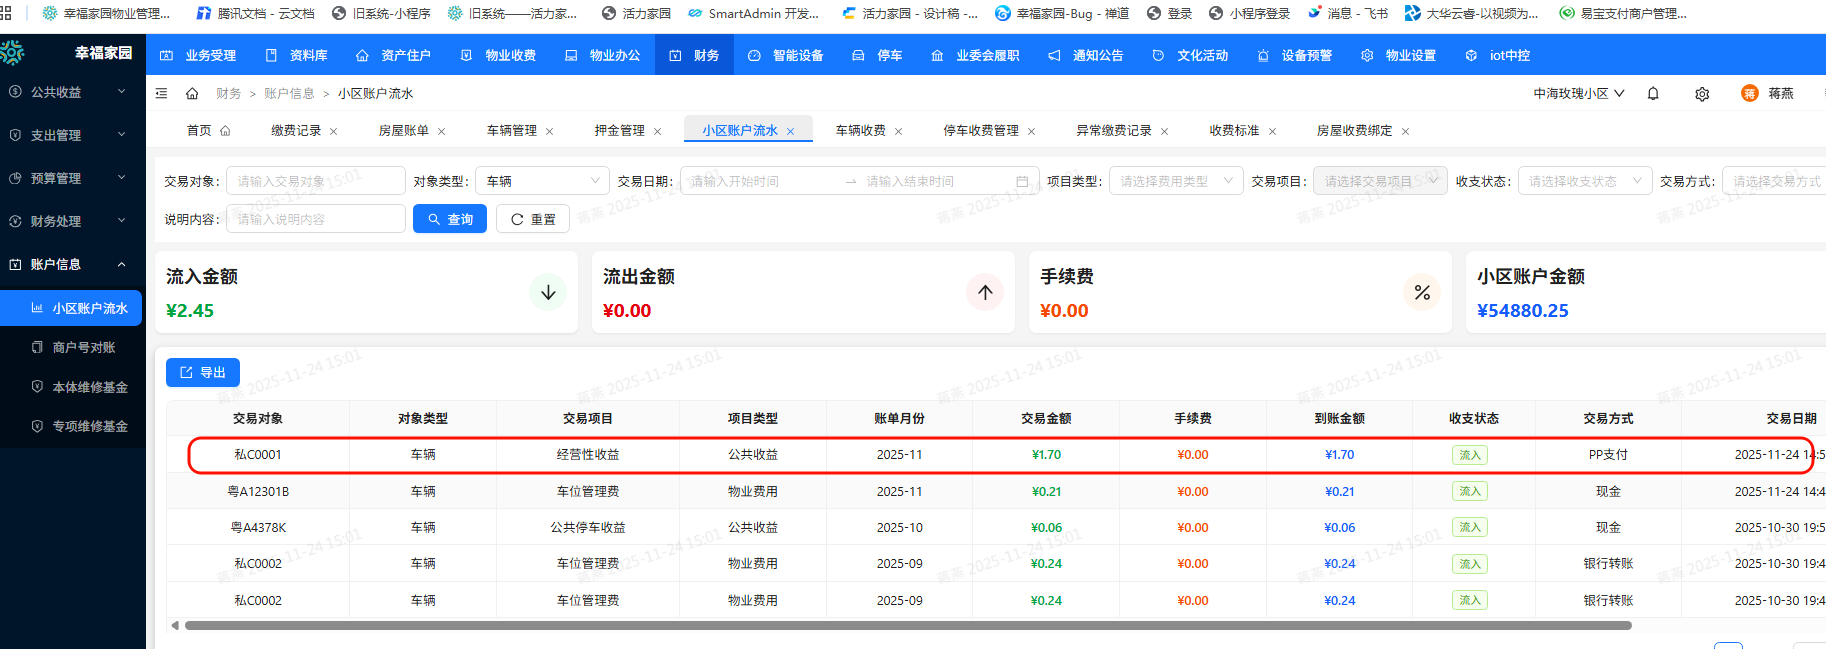1826x649 pixels.
Task: Expand the 中海玫瑰小区 community selector
Action: 1578,94
